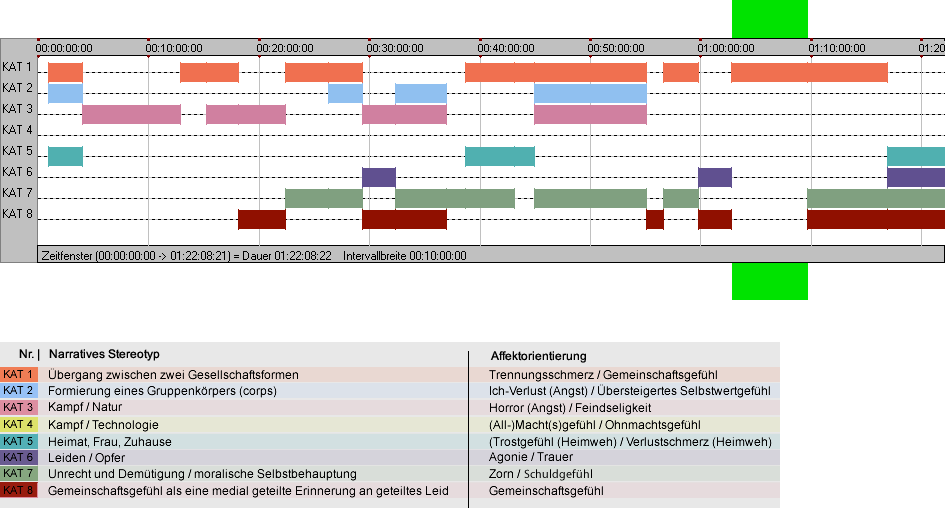Image resolution: width=945 pixels, height=530 pixels.
Task: Click the 00:00:00:00 time ruler label
Action: [64, 48]
